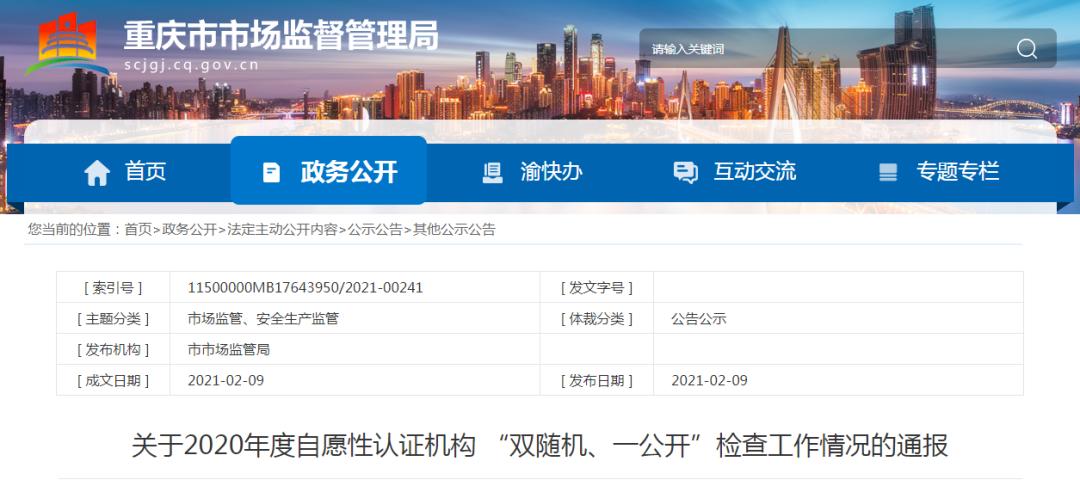Viewport: 1080px width, 486px height.
Task: Click the article title about 2020年度自愿性认证机构
Action: point(540,446)
